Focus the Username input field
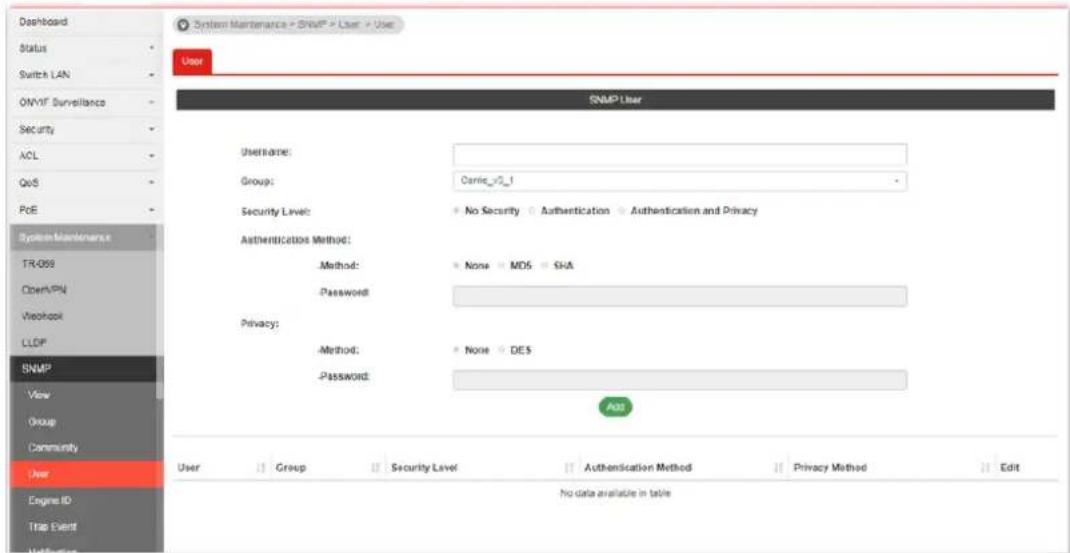The height and width of the screenshot is (553, 1070). pos(680,154)
